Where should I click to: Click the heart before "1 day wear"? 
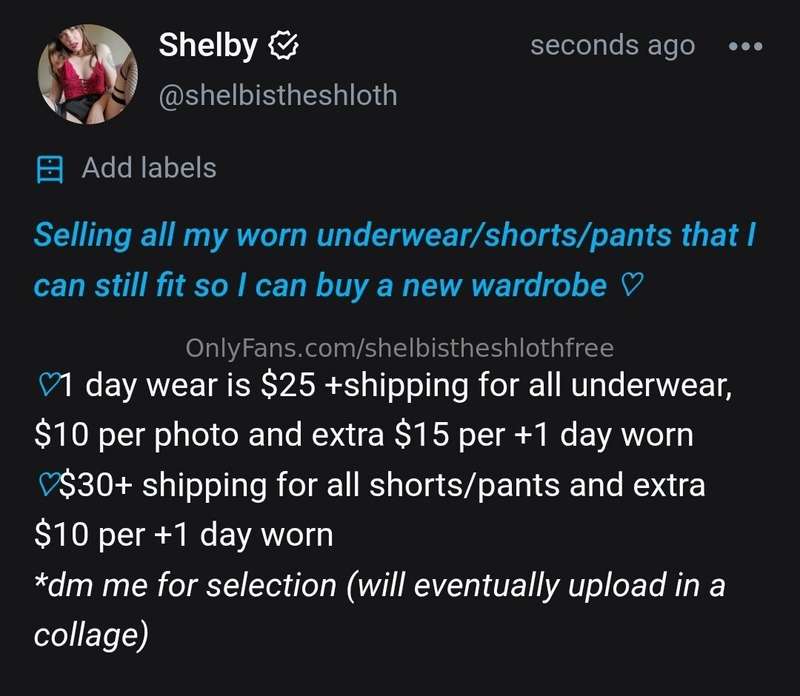[x=46, y=386]
